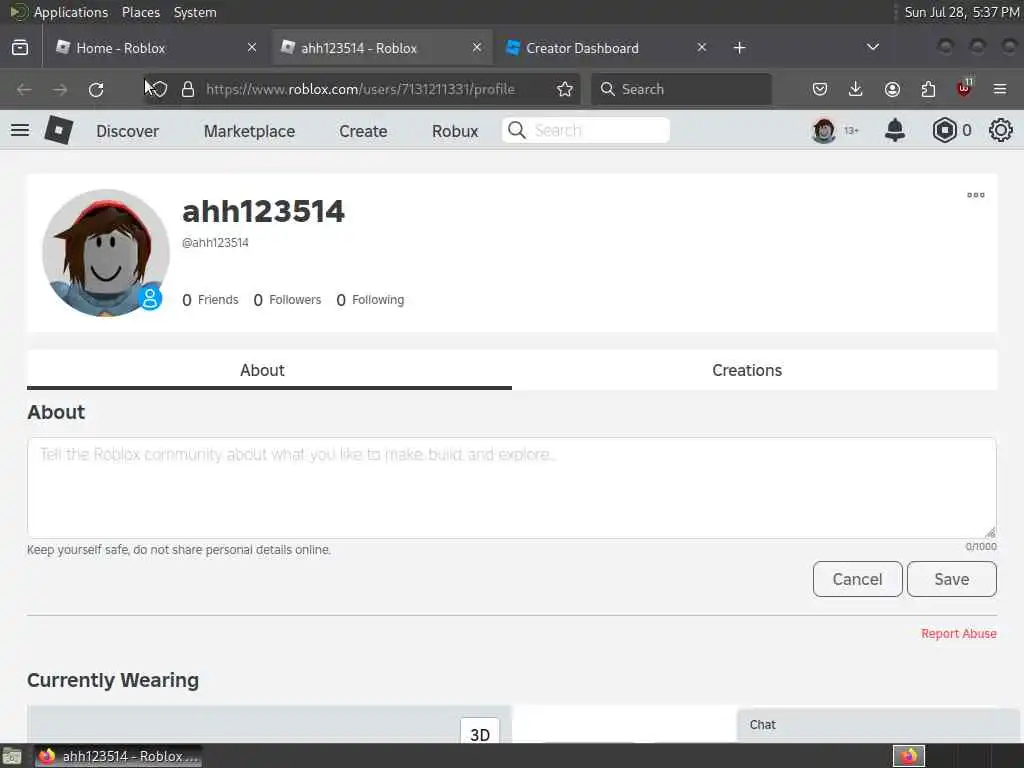Click the avatar thumbnail in the Roblox header
Viewport: 1024px width, 768px height.
(824, 130)
